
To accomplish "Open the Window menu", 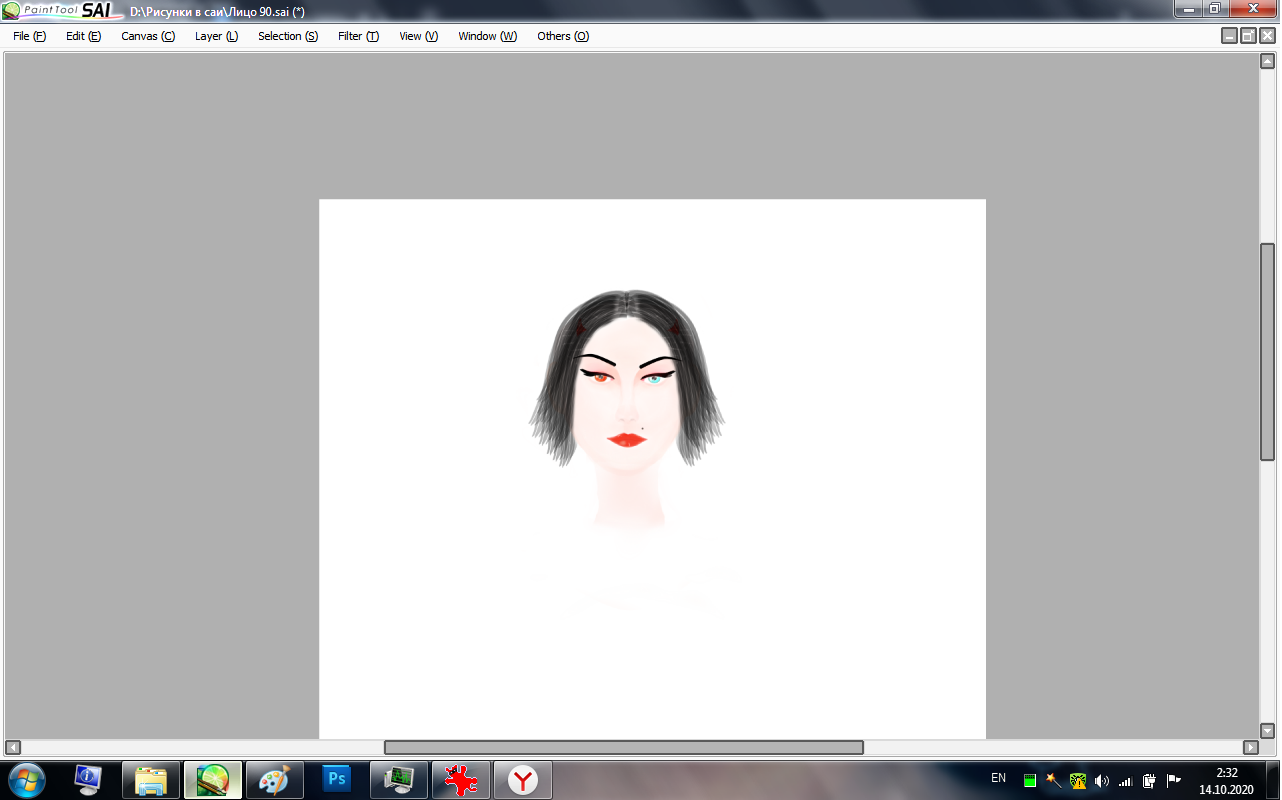I will tap(487, 36).
